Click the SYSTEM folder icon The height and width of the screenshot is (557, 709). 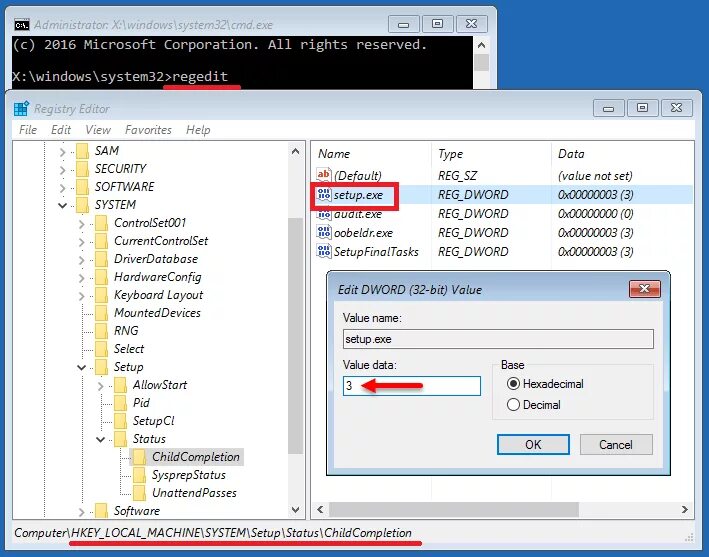click(83, 205)
